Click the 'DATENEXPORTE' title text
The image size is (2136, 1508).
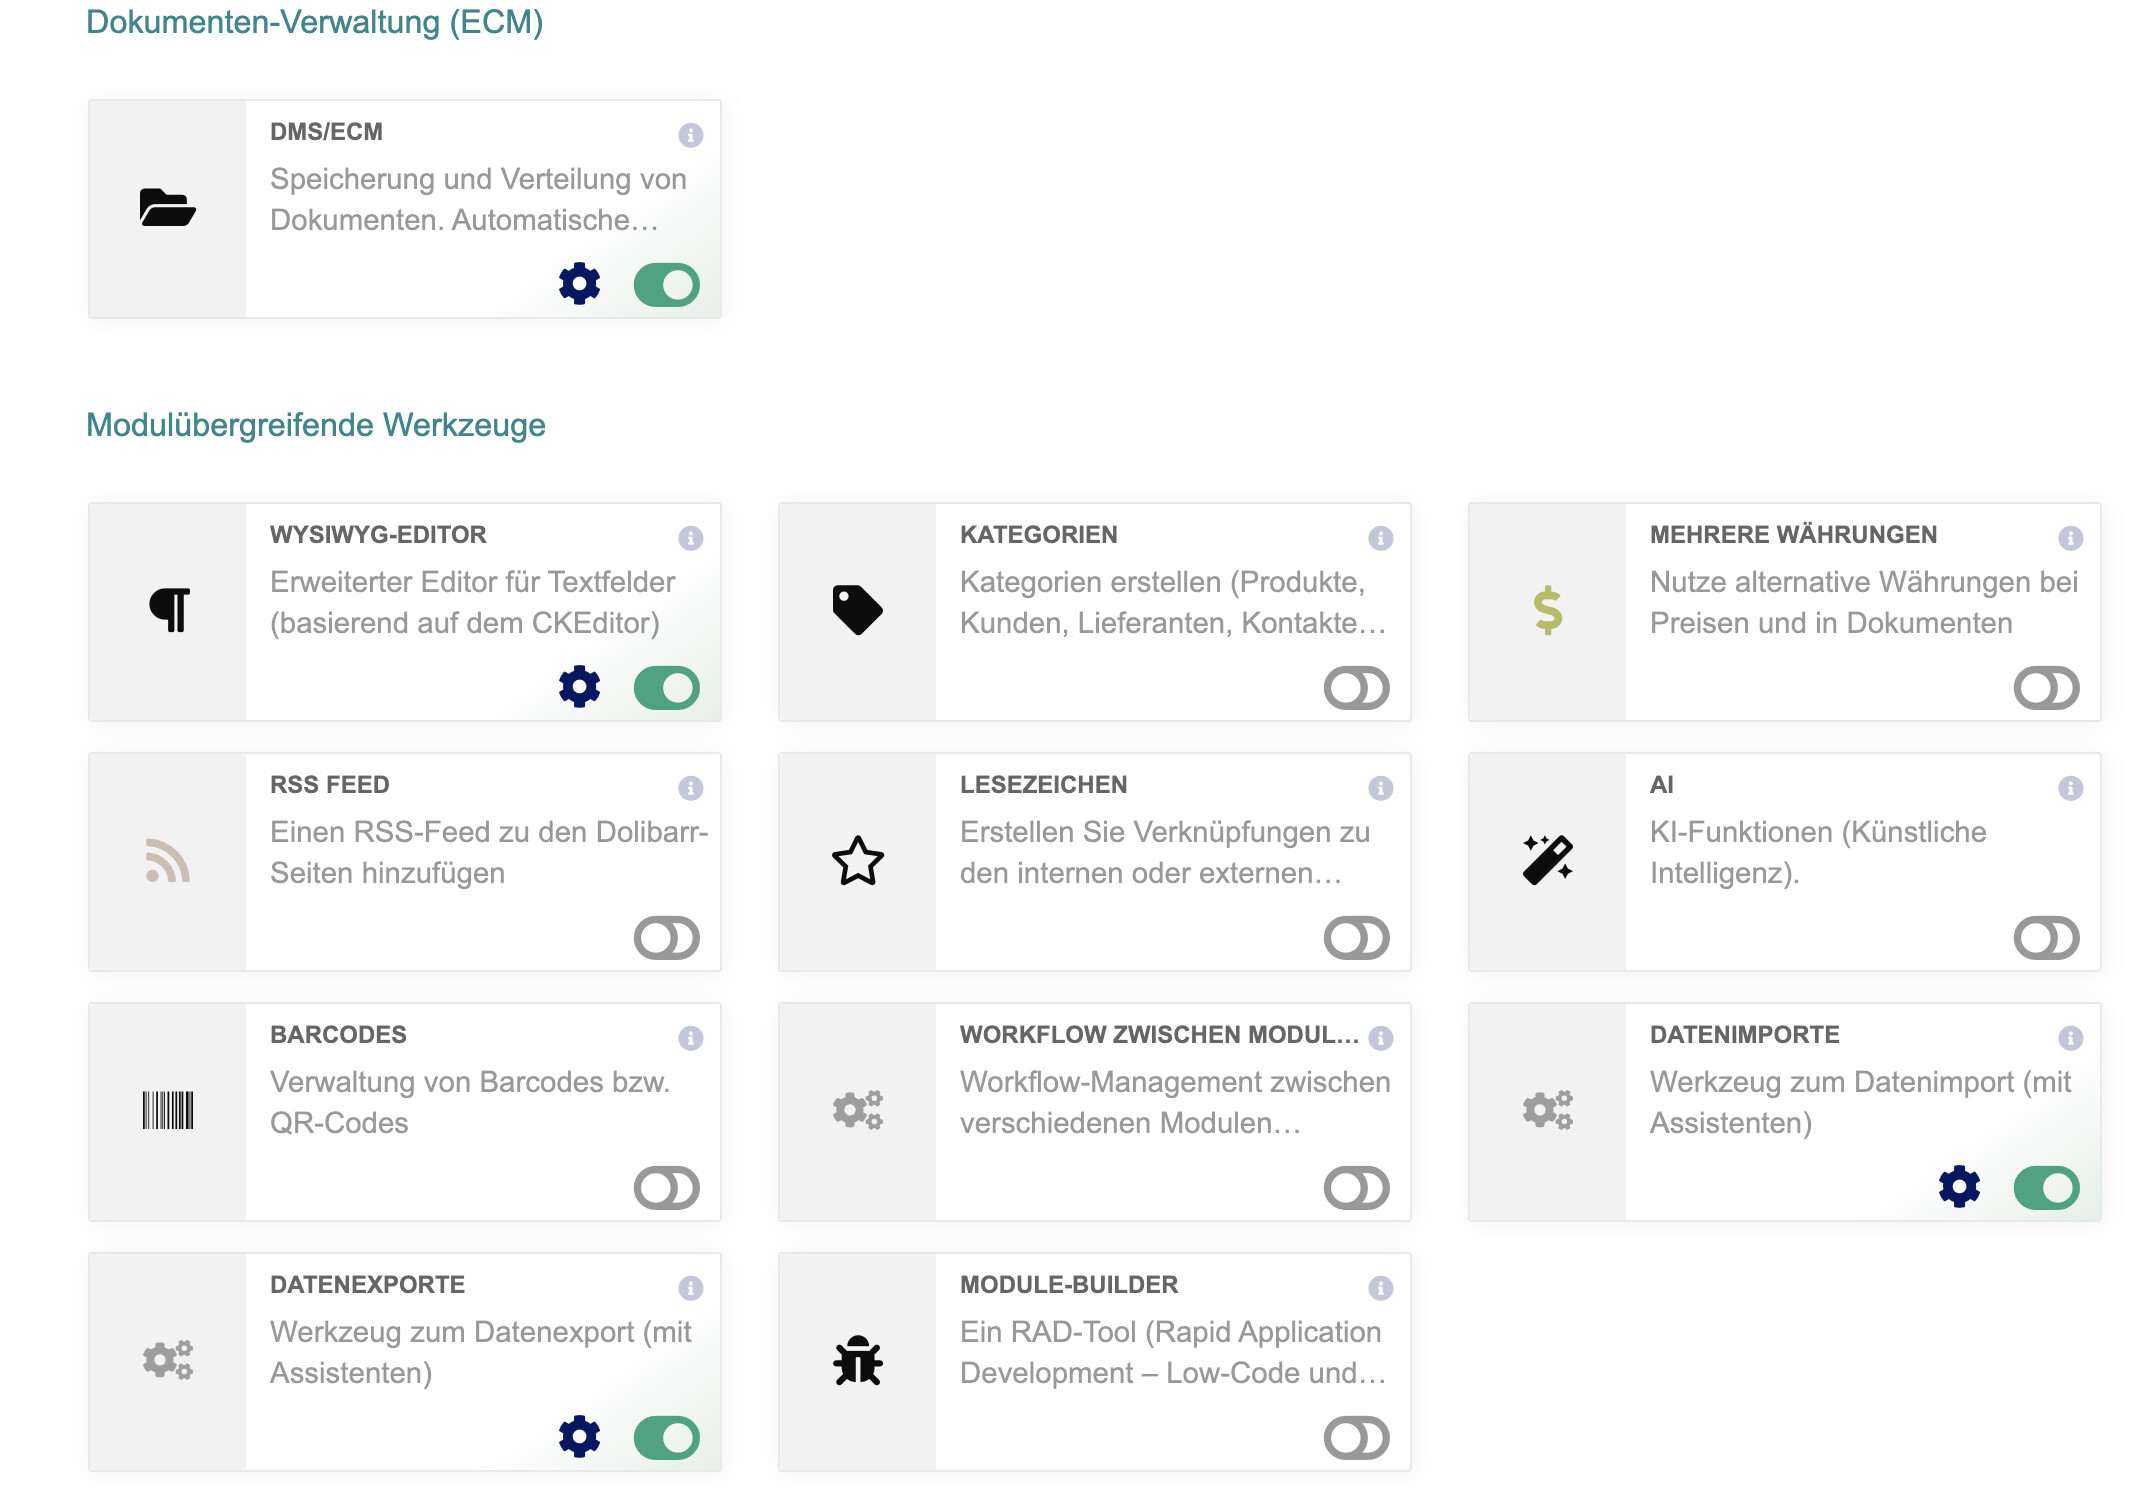pyautogui.click(x=368, y=1285)
